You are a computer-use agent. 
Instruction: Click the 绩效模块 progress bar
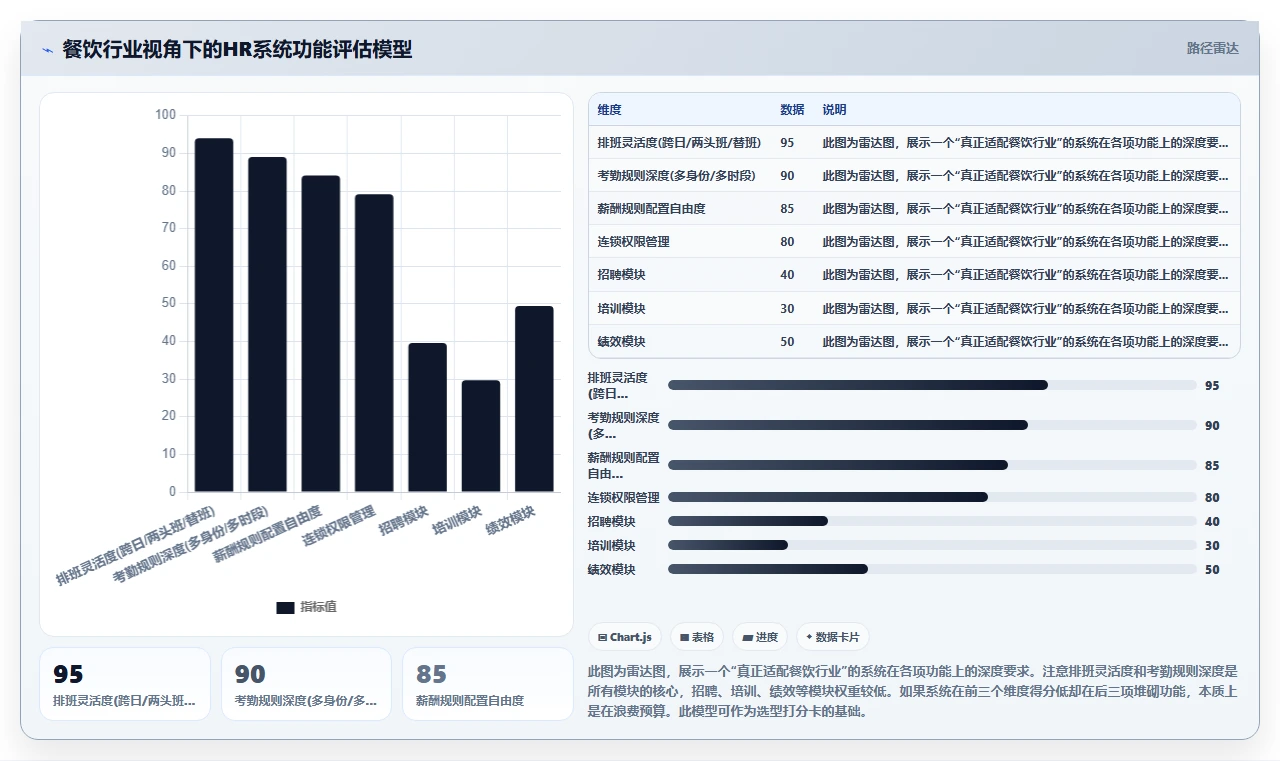click(932, 569)
